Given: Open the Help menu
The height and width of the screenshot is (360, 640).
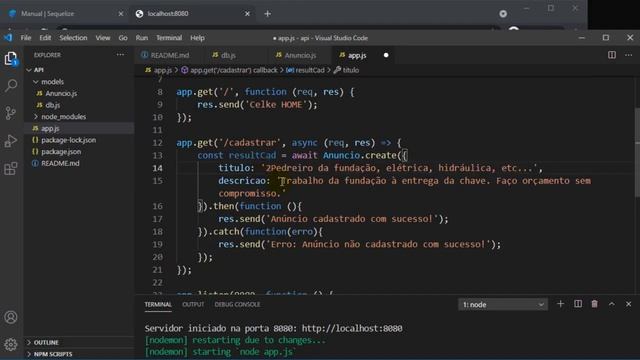Looking at the screenshot, I should [197, 38].
